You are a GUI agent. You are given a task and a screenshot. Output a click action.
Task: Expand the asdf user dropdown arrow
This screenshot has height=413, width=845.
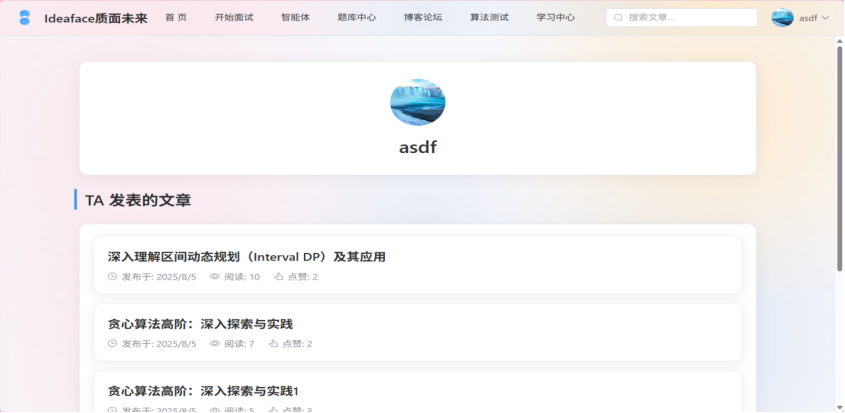(825, 18)
